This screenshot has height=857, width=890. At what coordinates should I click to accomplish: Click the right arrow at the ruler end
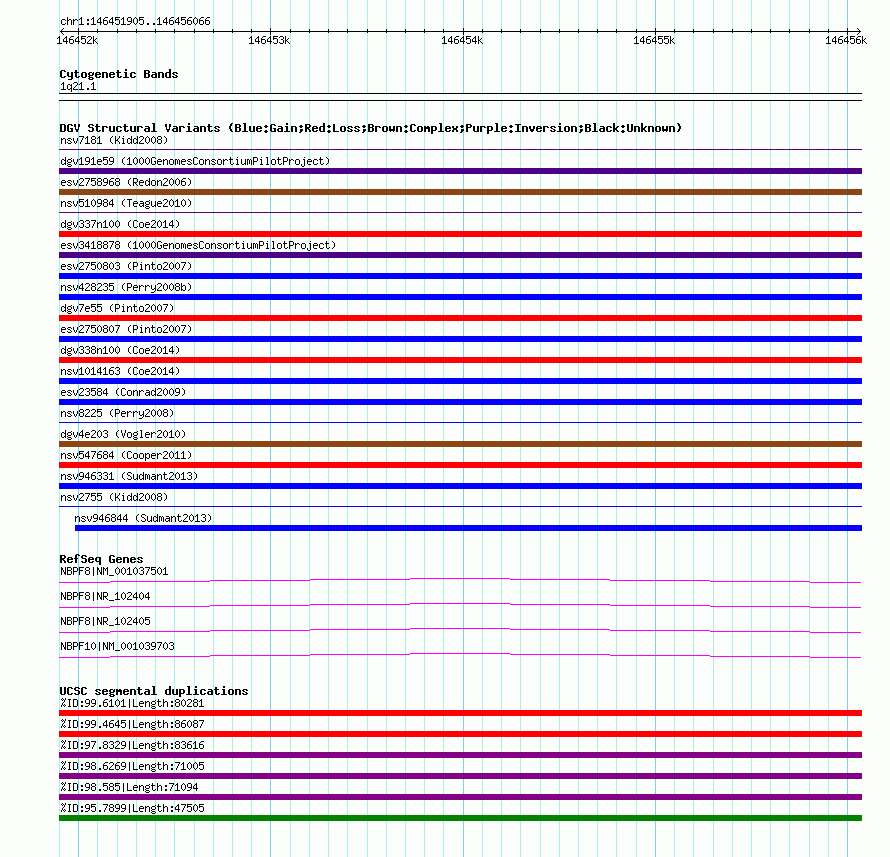click(859, 31)
